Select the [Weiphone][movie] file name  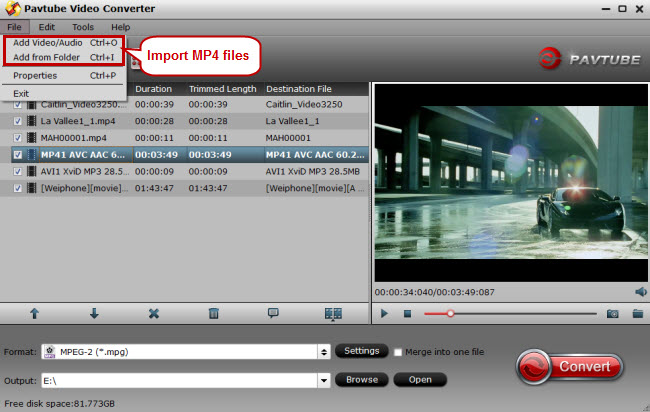(84, 188)
